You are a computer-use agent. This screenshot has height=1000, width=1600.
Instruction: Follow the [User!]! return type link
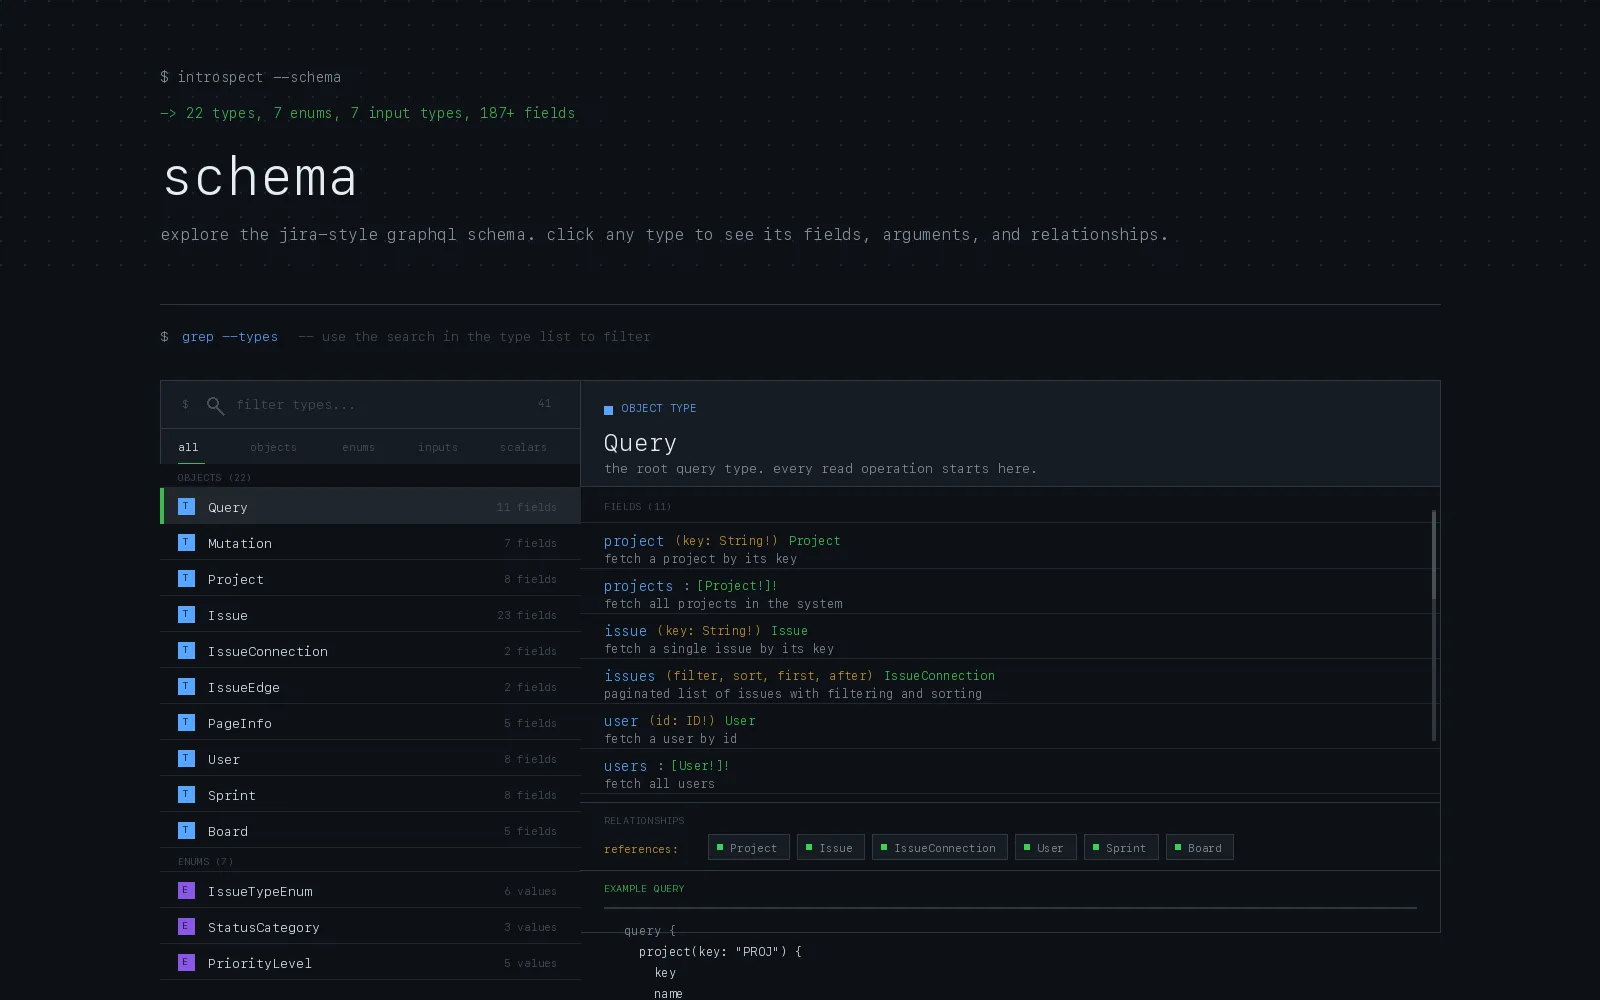(700, 766)
